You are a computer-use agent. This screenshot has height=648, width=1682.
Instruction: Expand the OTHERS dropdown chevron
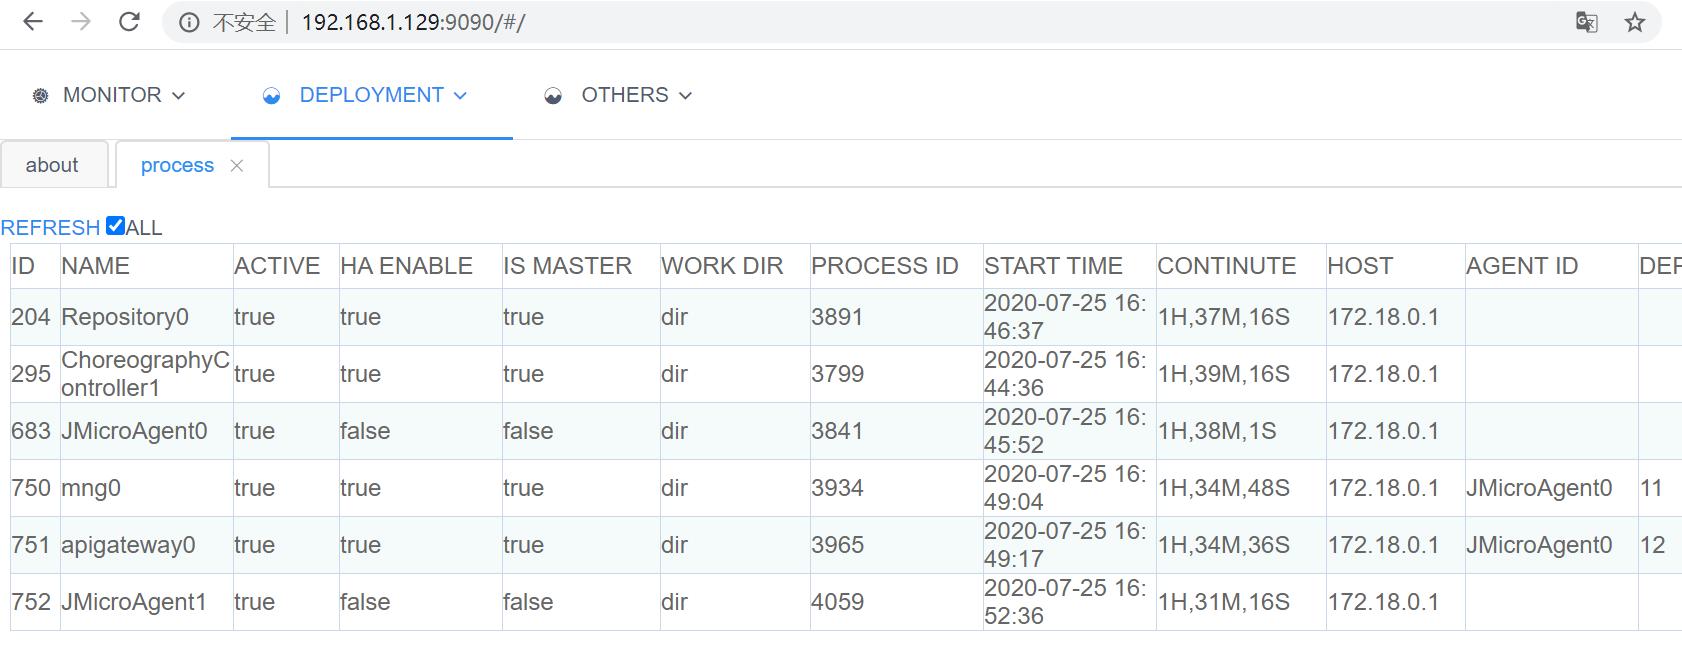pos(686,96)
